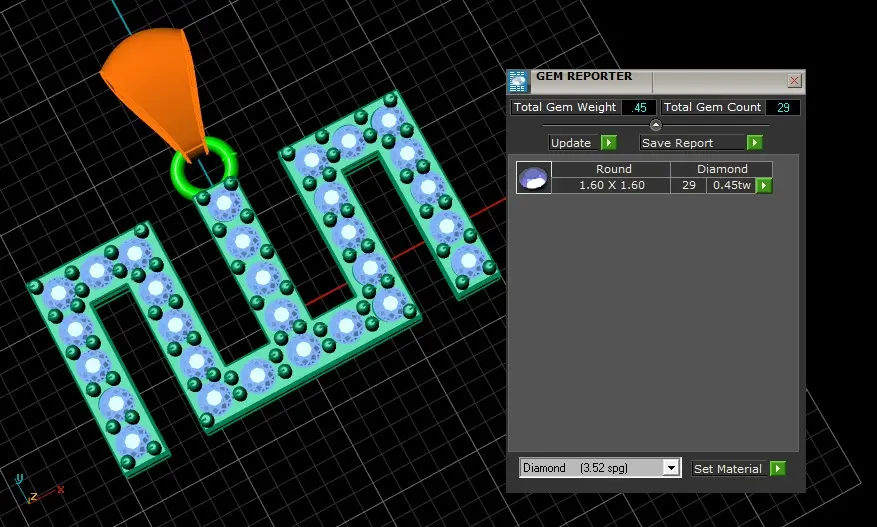This screenshot has height=527, width=877.
Task: Open the Diamond (3.52 spg) material dropdown
Action: [671, 468]
